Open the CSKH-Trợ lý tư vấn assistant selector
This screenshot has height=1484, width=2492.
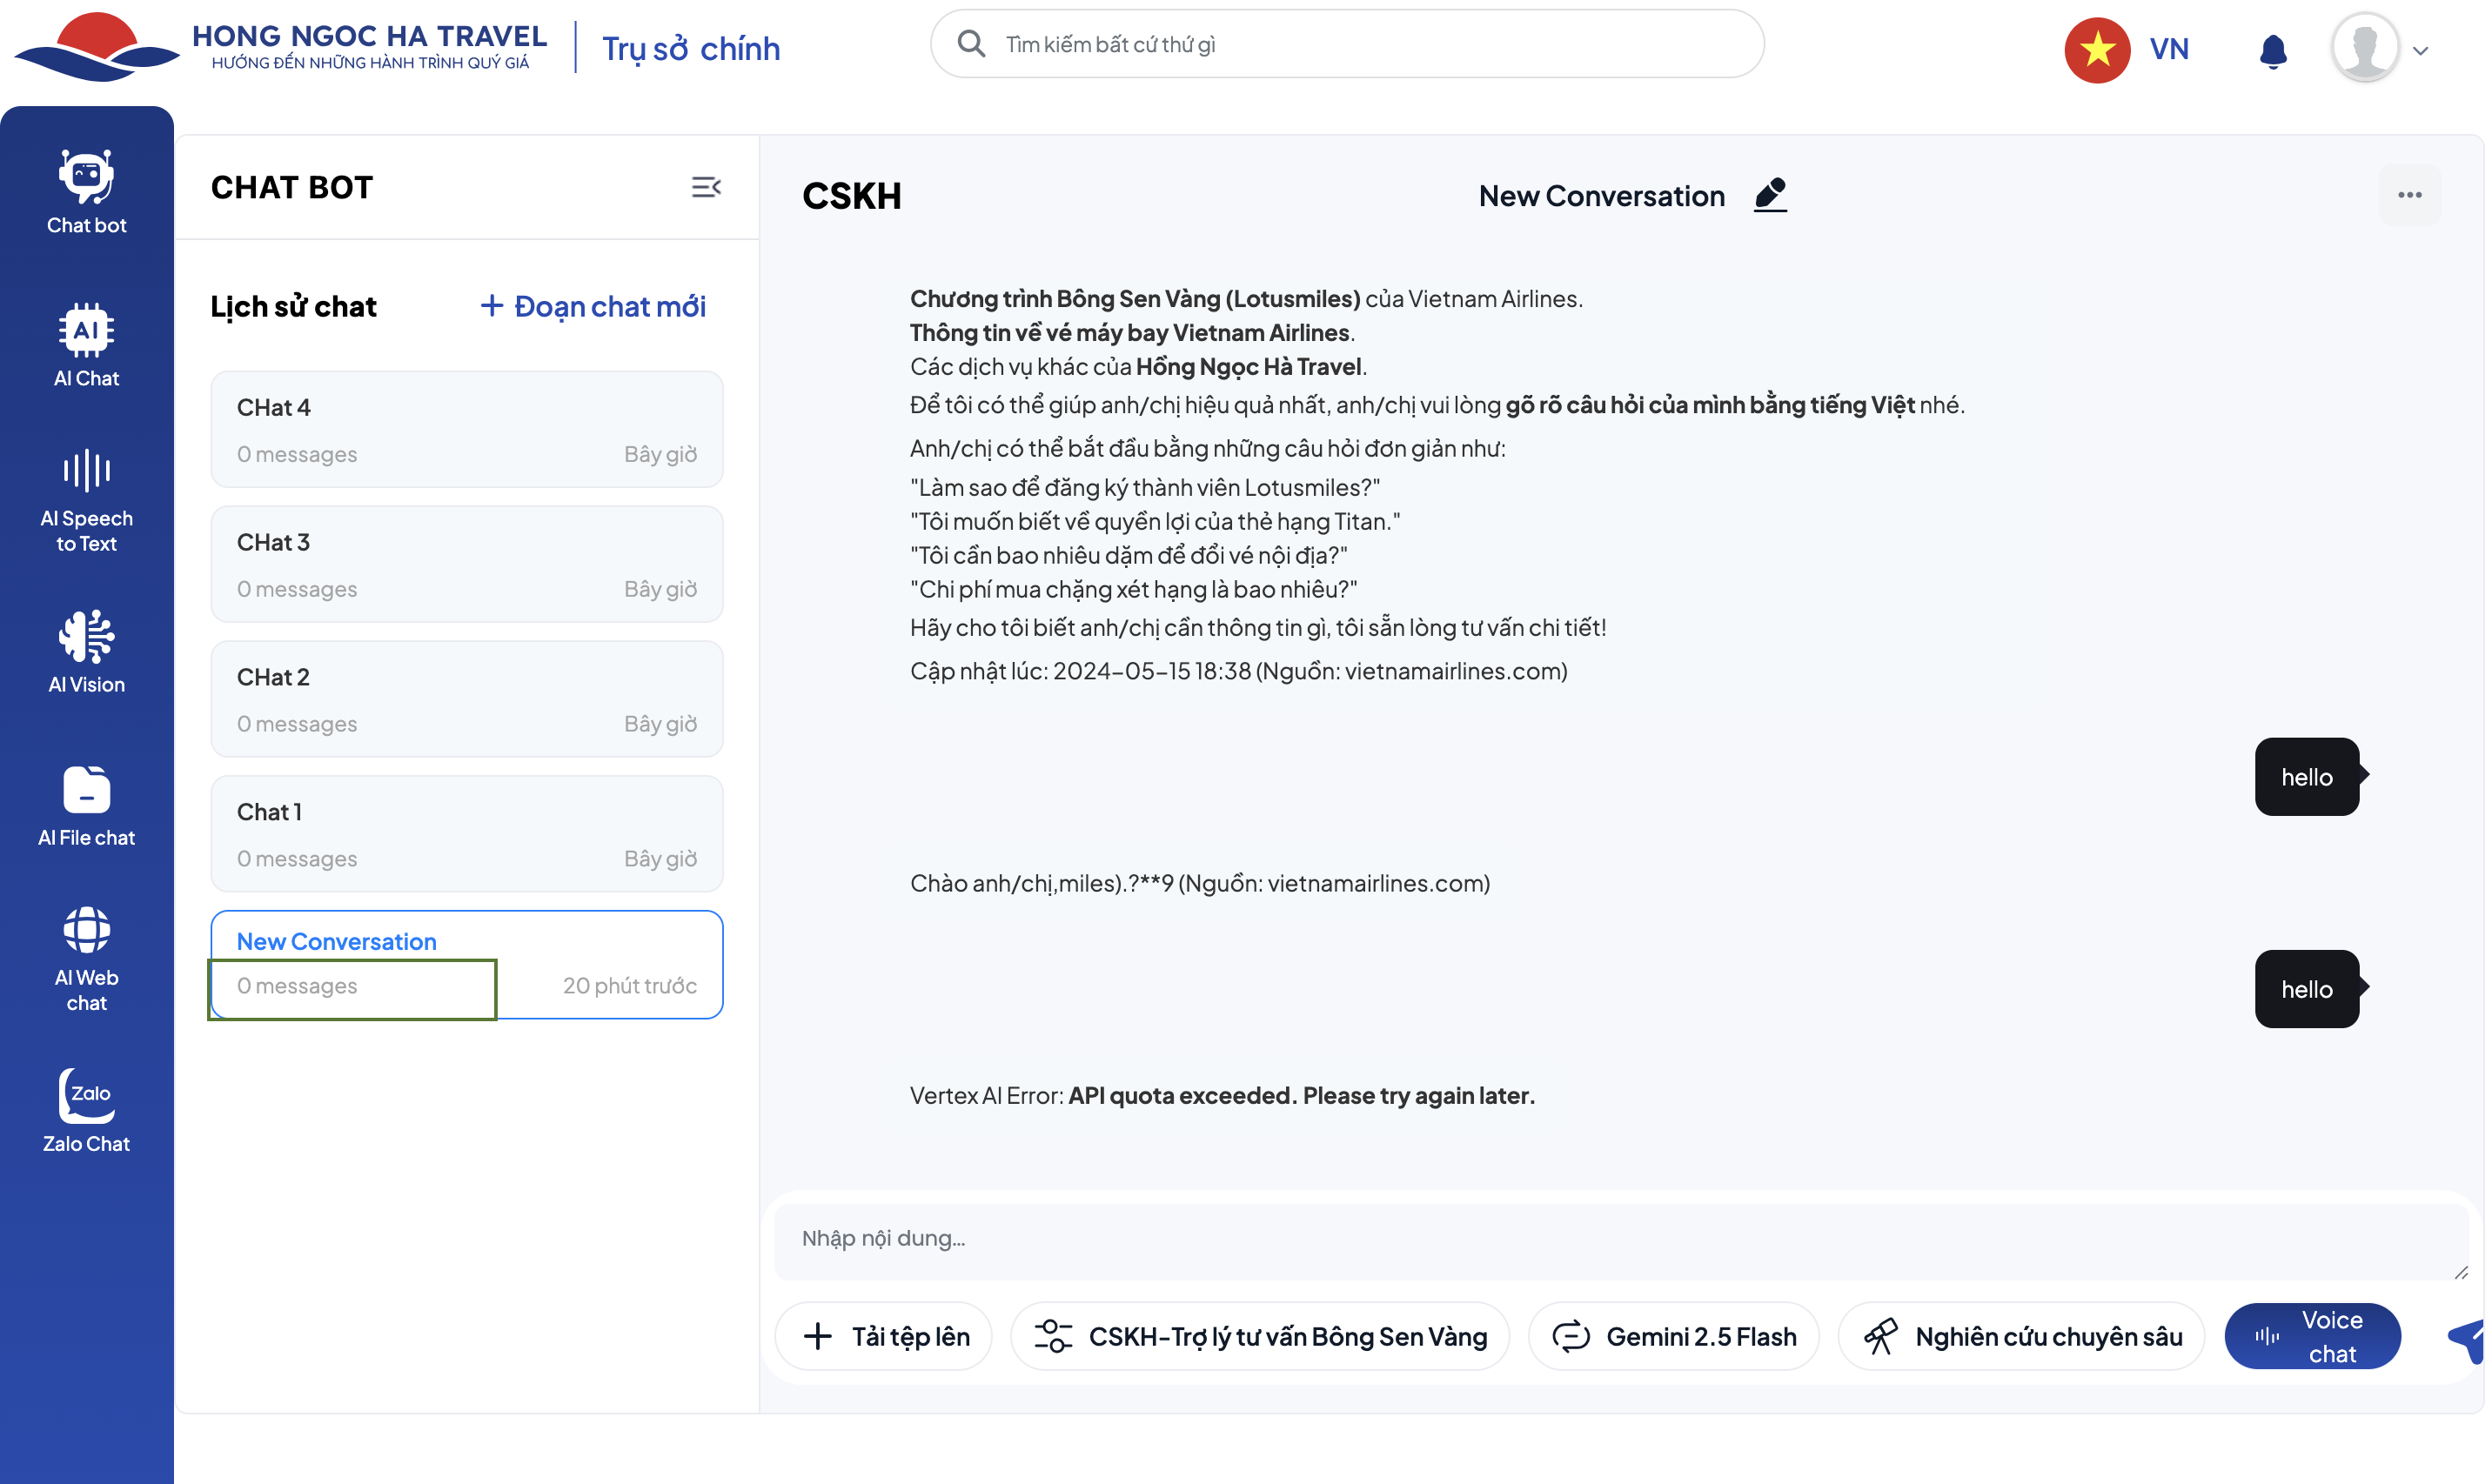[x=1260, y=1336]
